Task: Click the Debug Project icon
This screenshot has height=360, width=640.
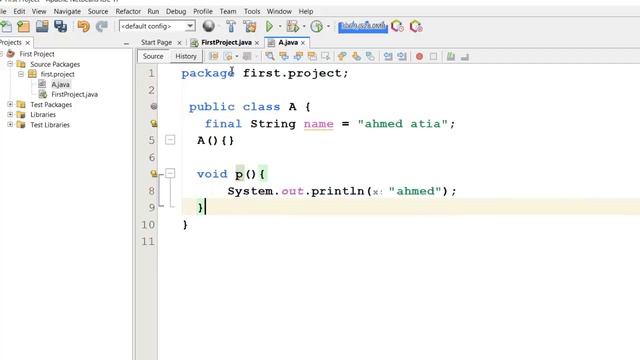Action: pos(293,27)
